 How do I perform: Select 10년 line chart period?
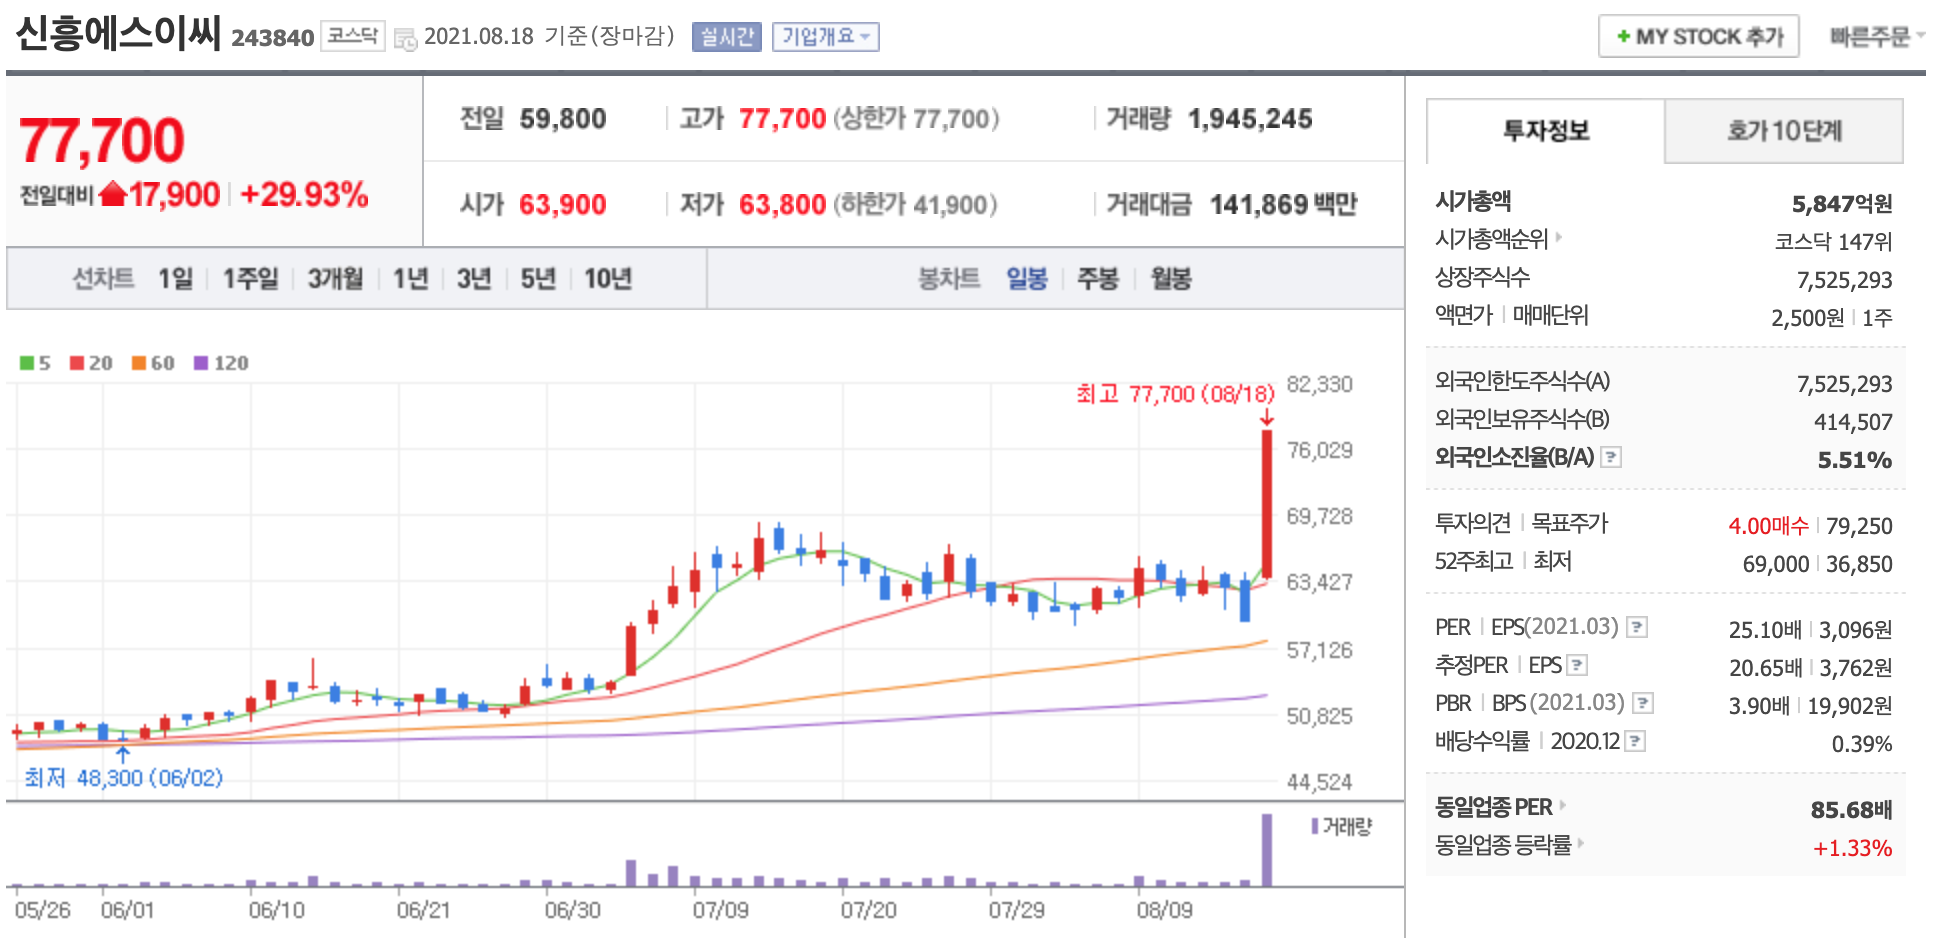pyautogui.click(x=608, y=278)
